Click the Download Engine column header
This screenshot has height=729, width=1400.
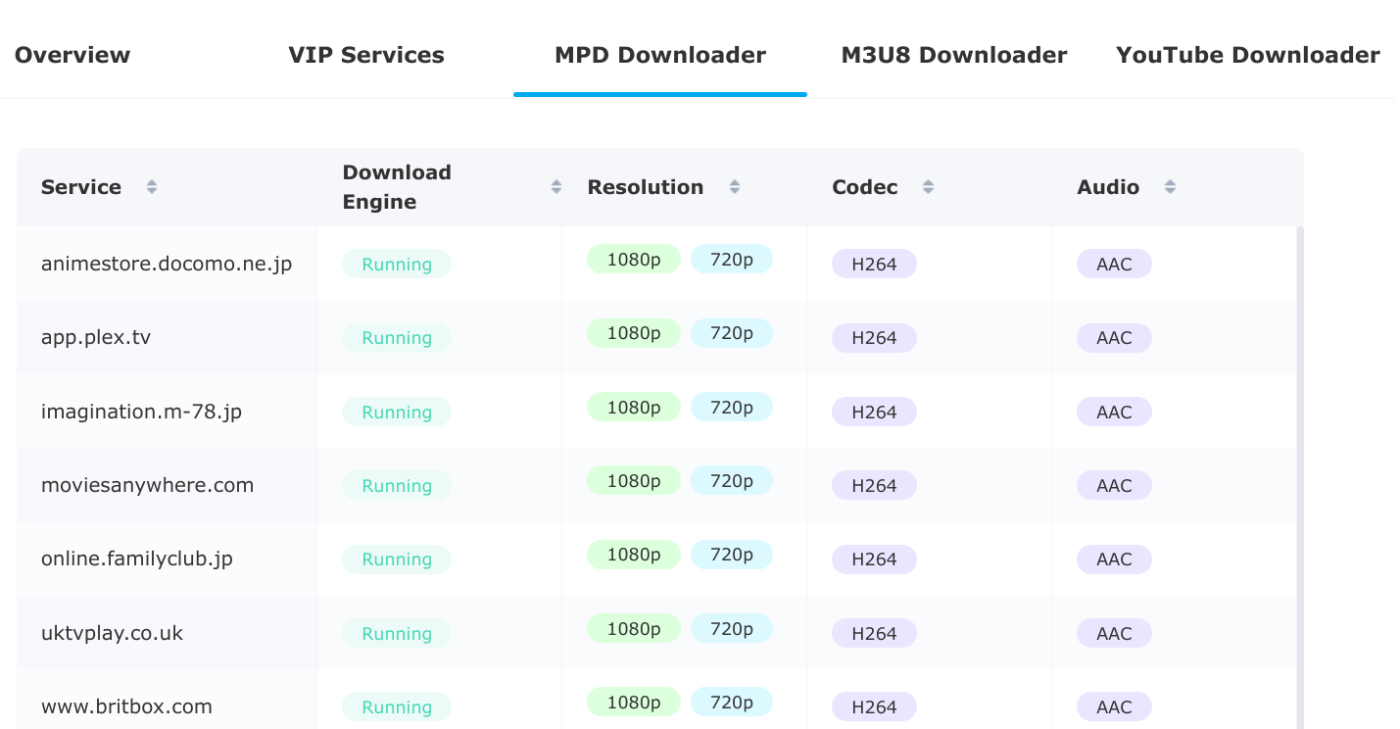[440, 187]
